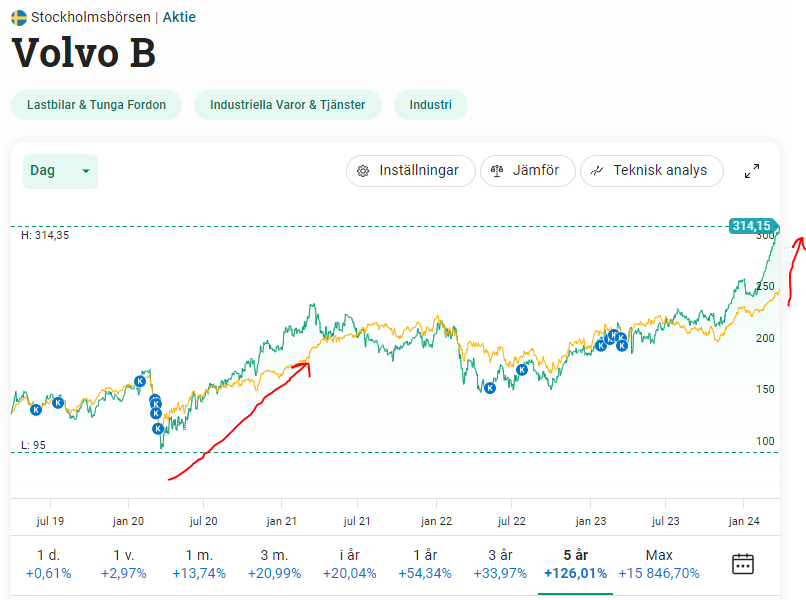
Task: Click the L: 95 low label
Action: (33, 445)
